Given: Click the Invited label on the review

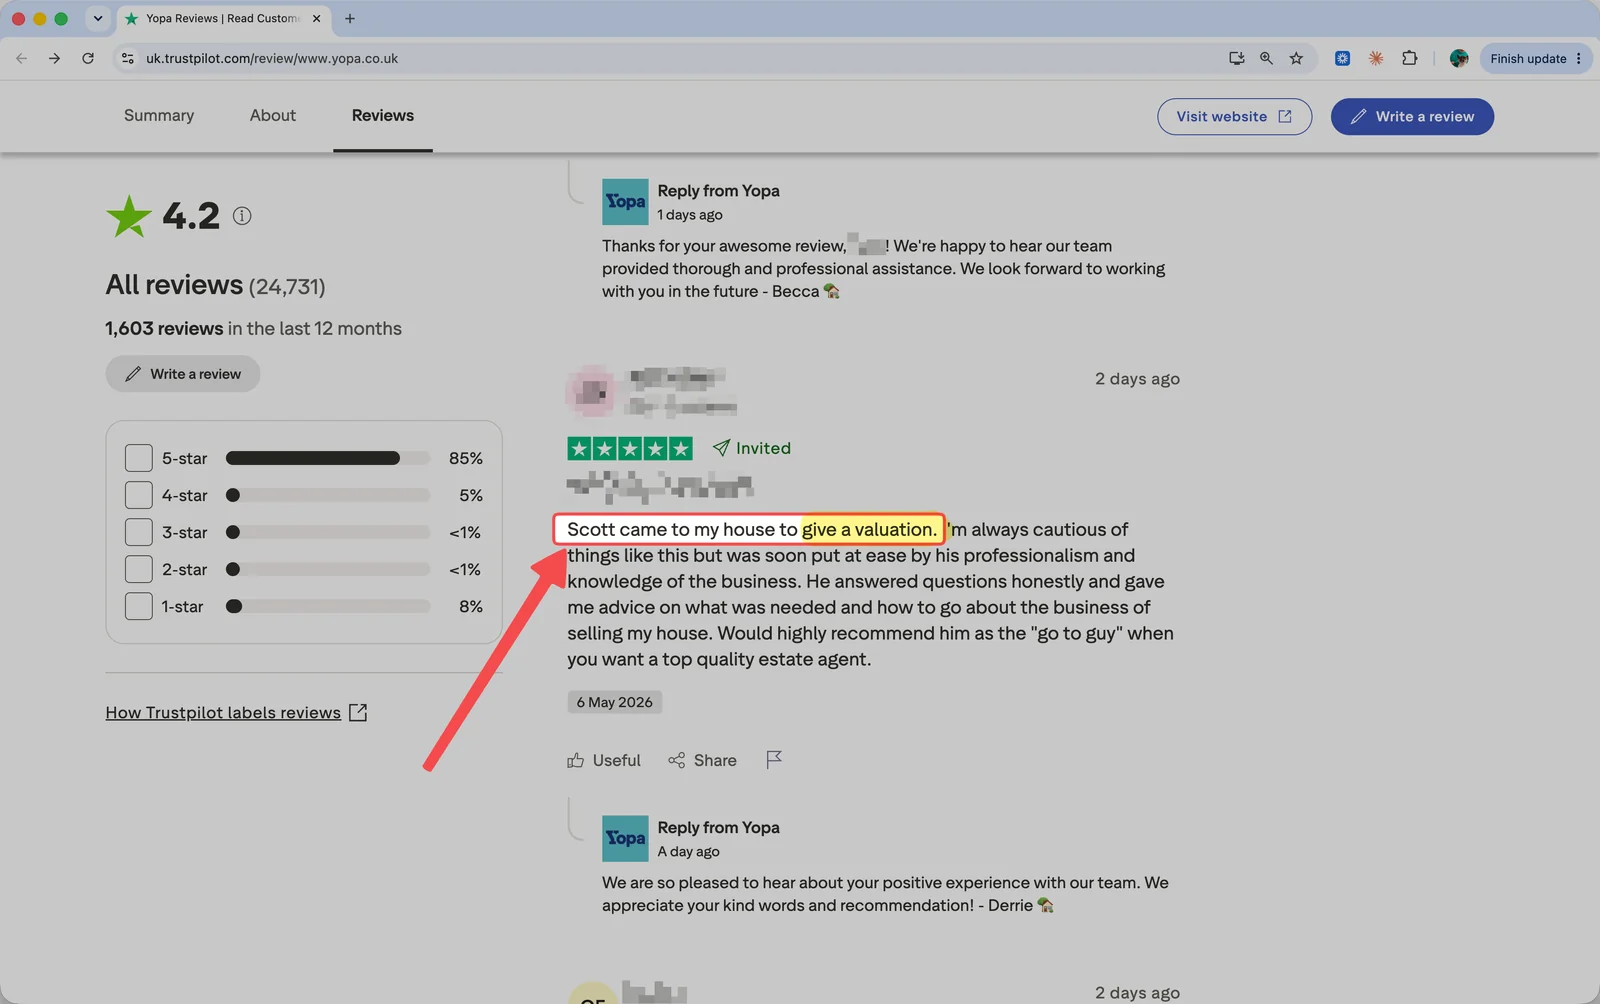Looking at the screenshot, I should click(751, 448).
